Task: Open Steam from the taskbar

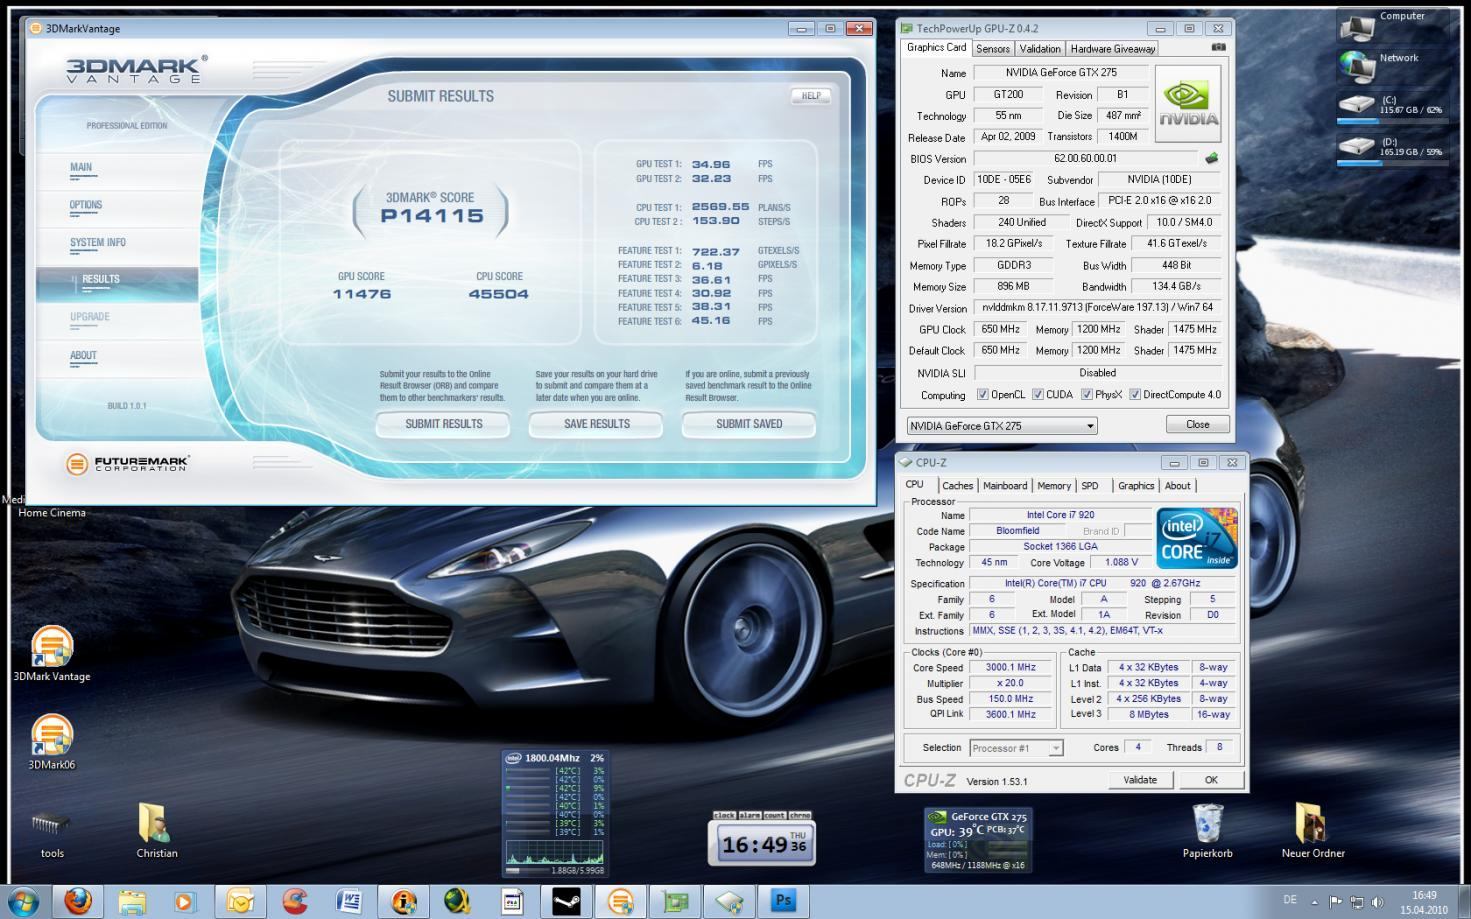Action: tap(566, 901)
